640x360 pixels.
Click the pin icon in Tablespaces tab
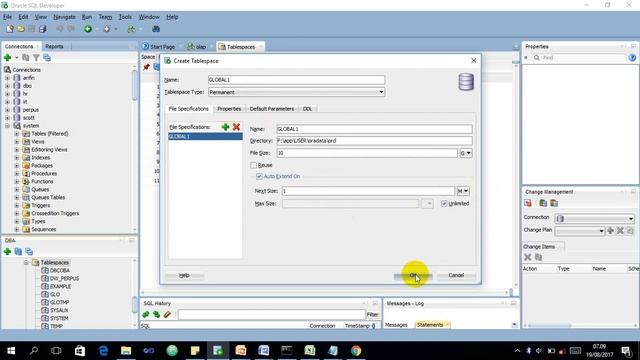point(146,67)
